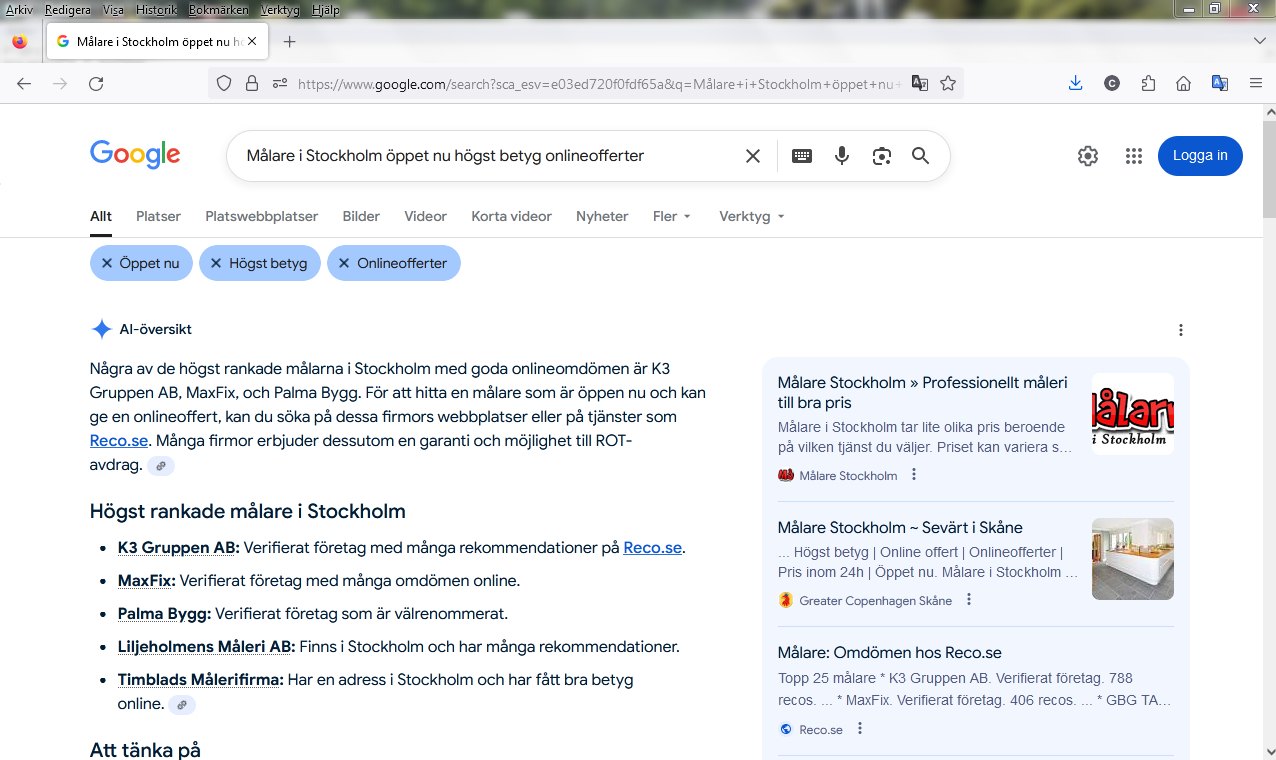Viewport: 1276px width, 760px height.
Task: Reload the current page
Action: [x=96, y=84]
